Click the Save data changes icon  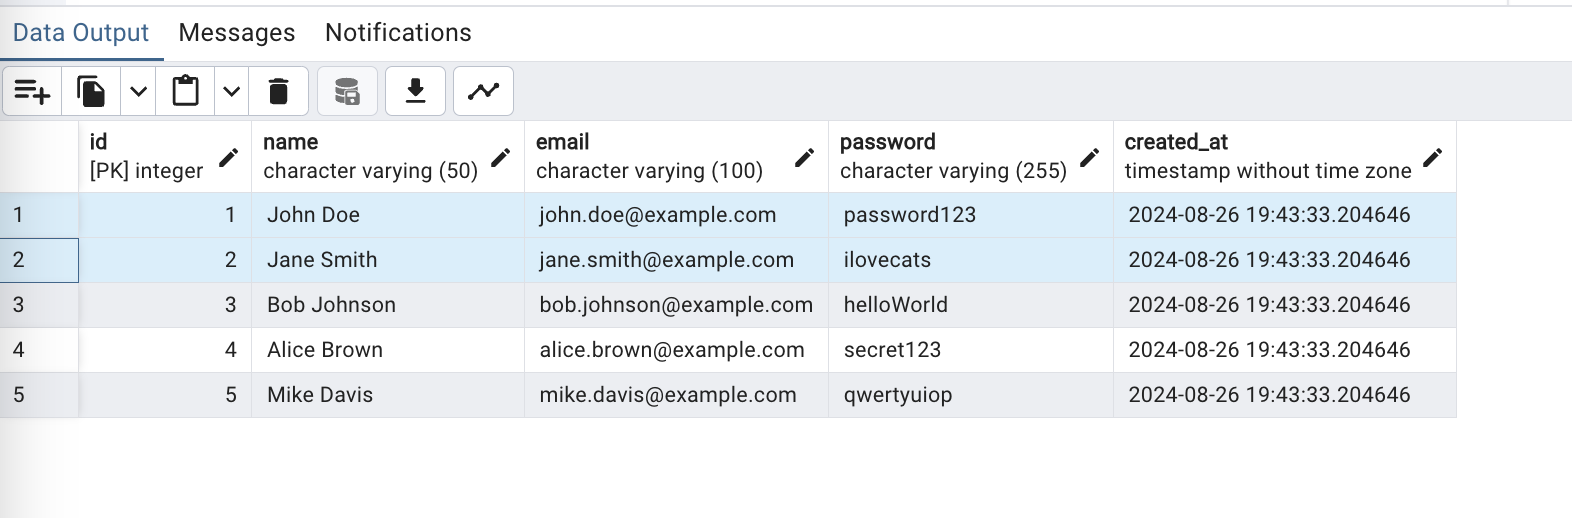click(x=347, y=92)
